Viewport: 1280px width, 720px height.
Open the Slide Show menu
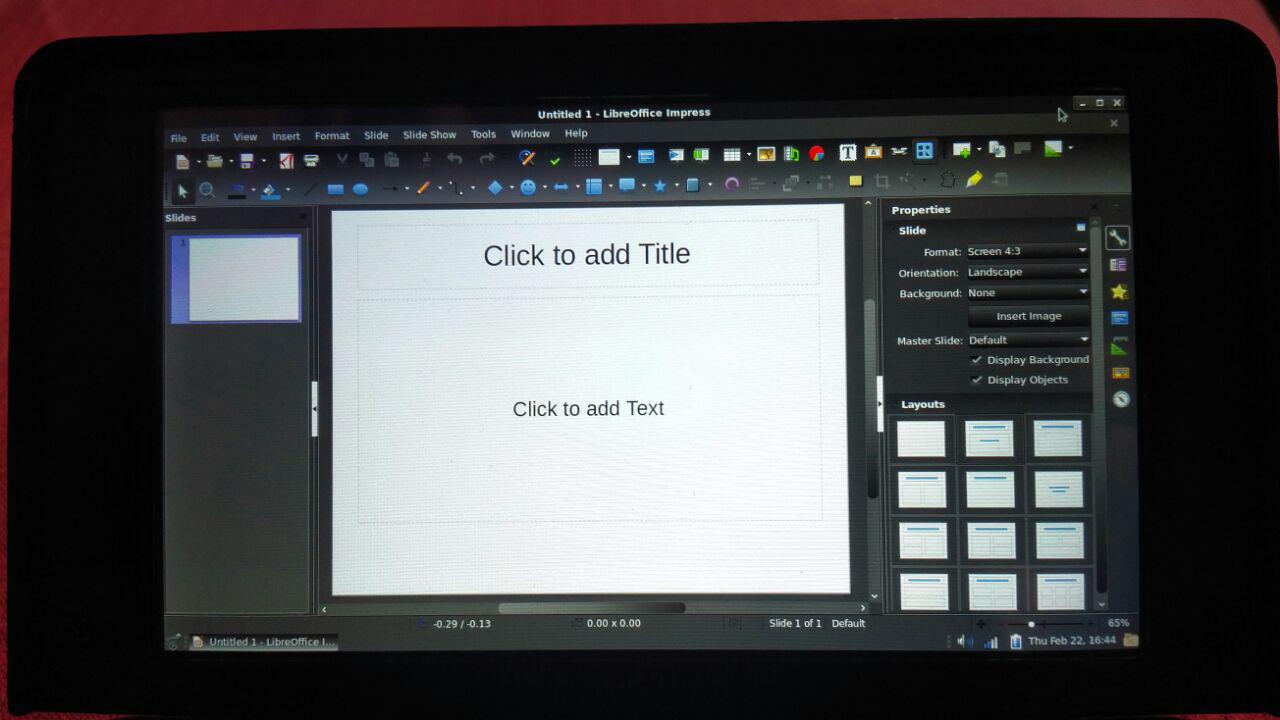coord(429,135)
